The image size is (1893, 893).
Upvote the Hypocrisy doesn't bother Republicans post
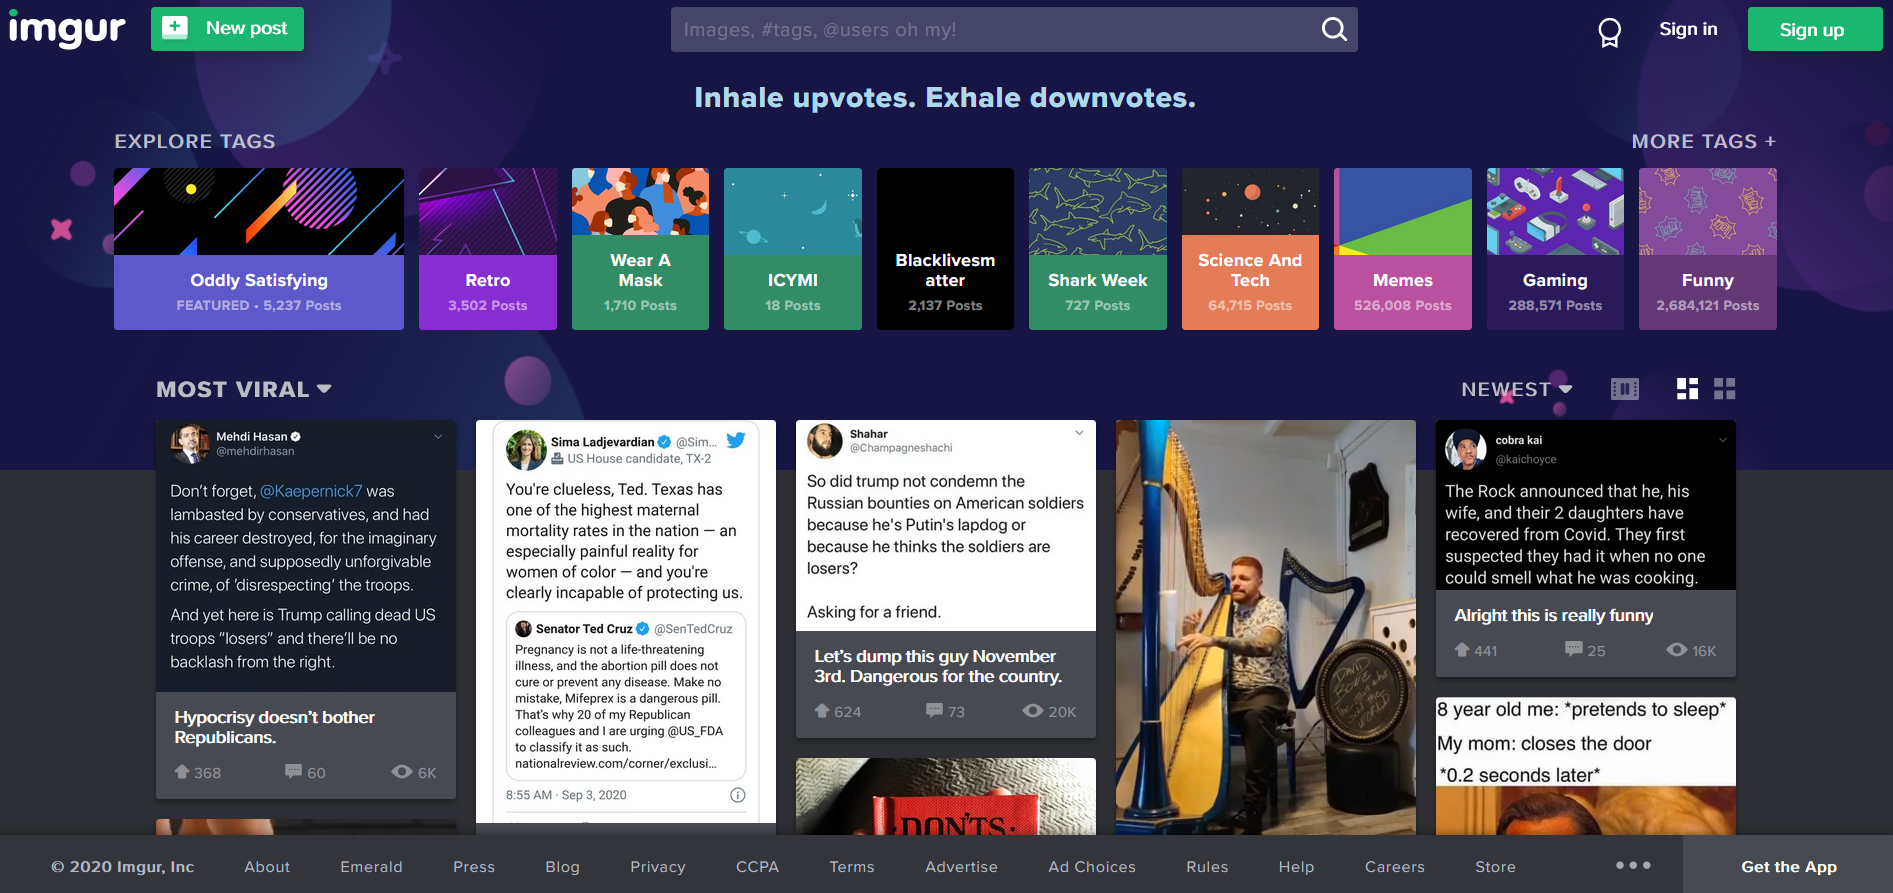coord(183,772)
